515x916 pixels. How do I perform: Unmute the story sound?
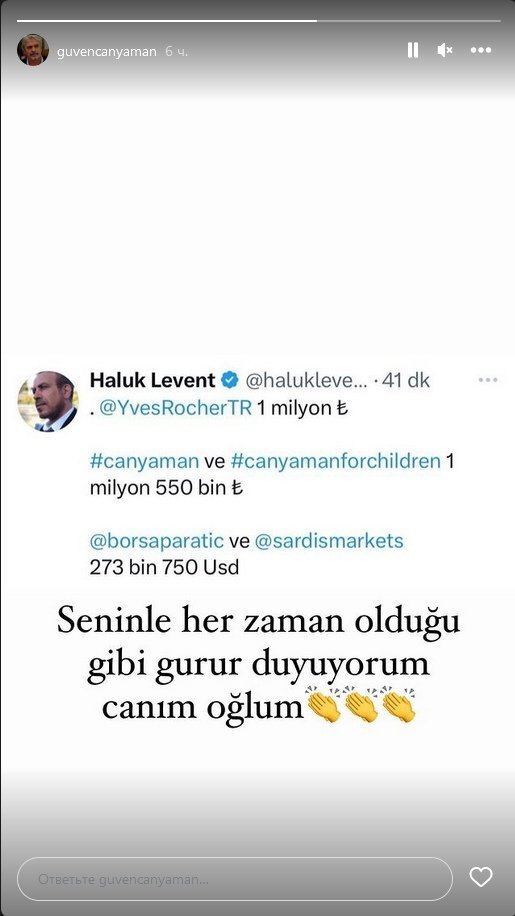point(445,50)
